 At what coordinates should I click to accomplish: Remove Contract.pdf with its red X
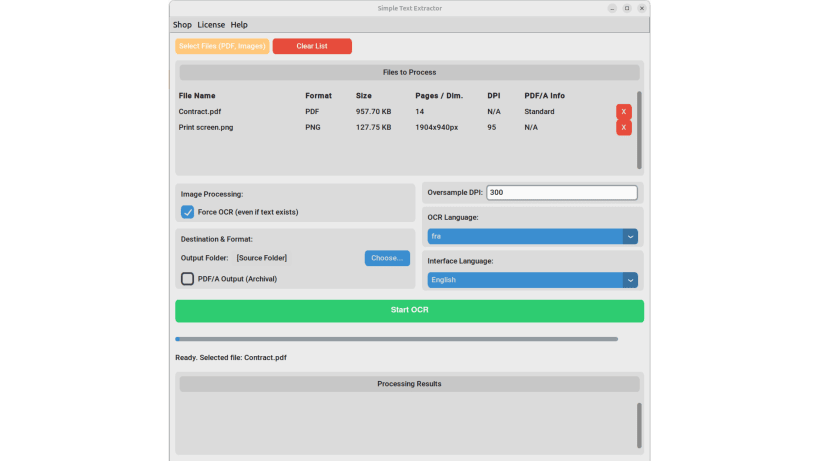[623, 111]
